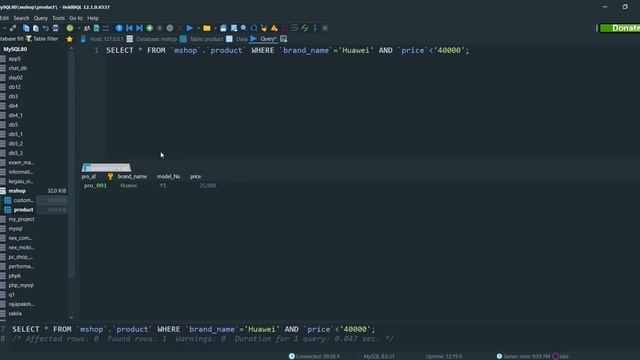The width and height of the screenshot is (640, 360).
Task: Select the my_project database in tree
Action: tap(21, 219)
